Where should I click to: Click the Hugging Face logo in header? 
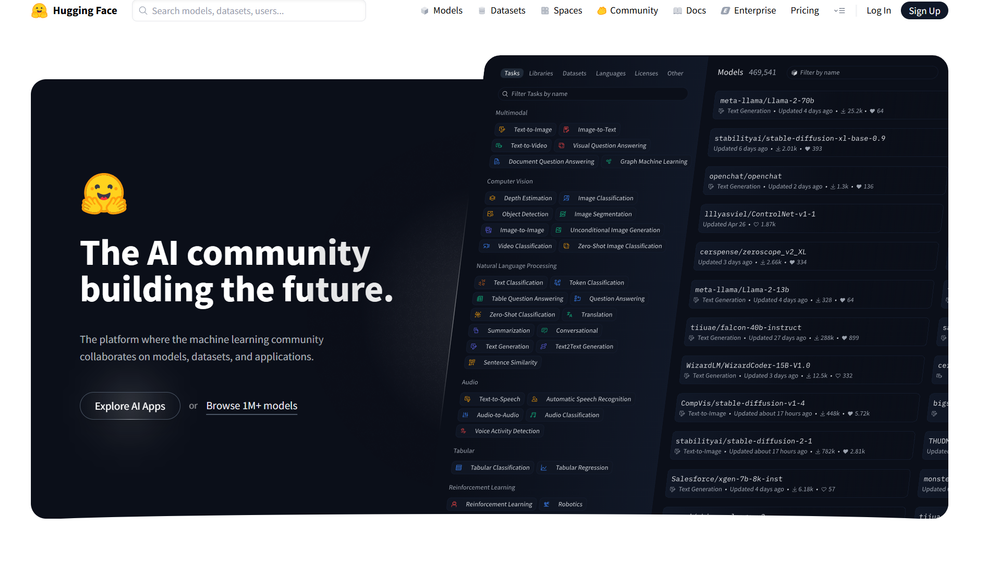point(74,10)
